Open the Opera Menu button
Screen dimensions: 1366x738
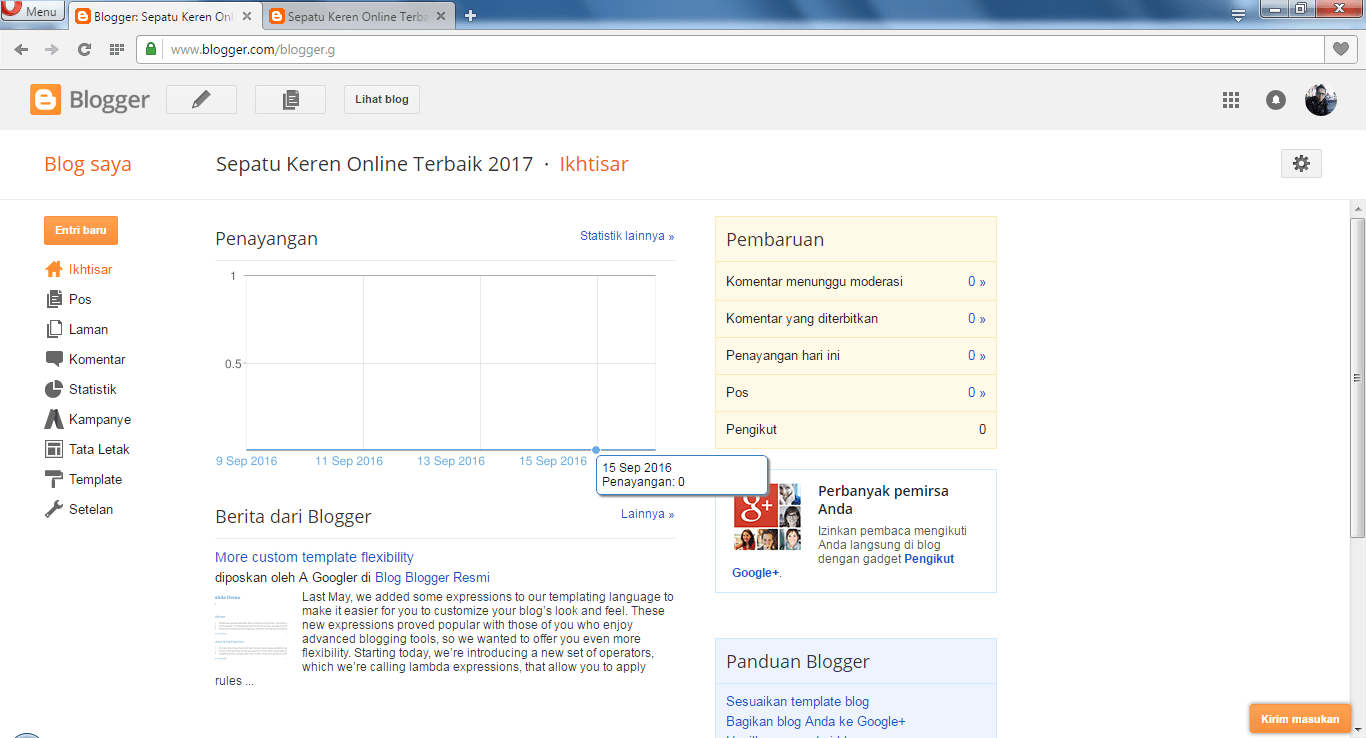33,12
